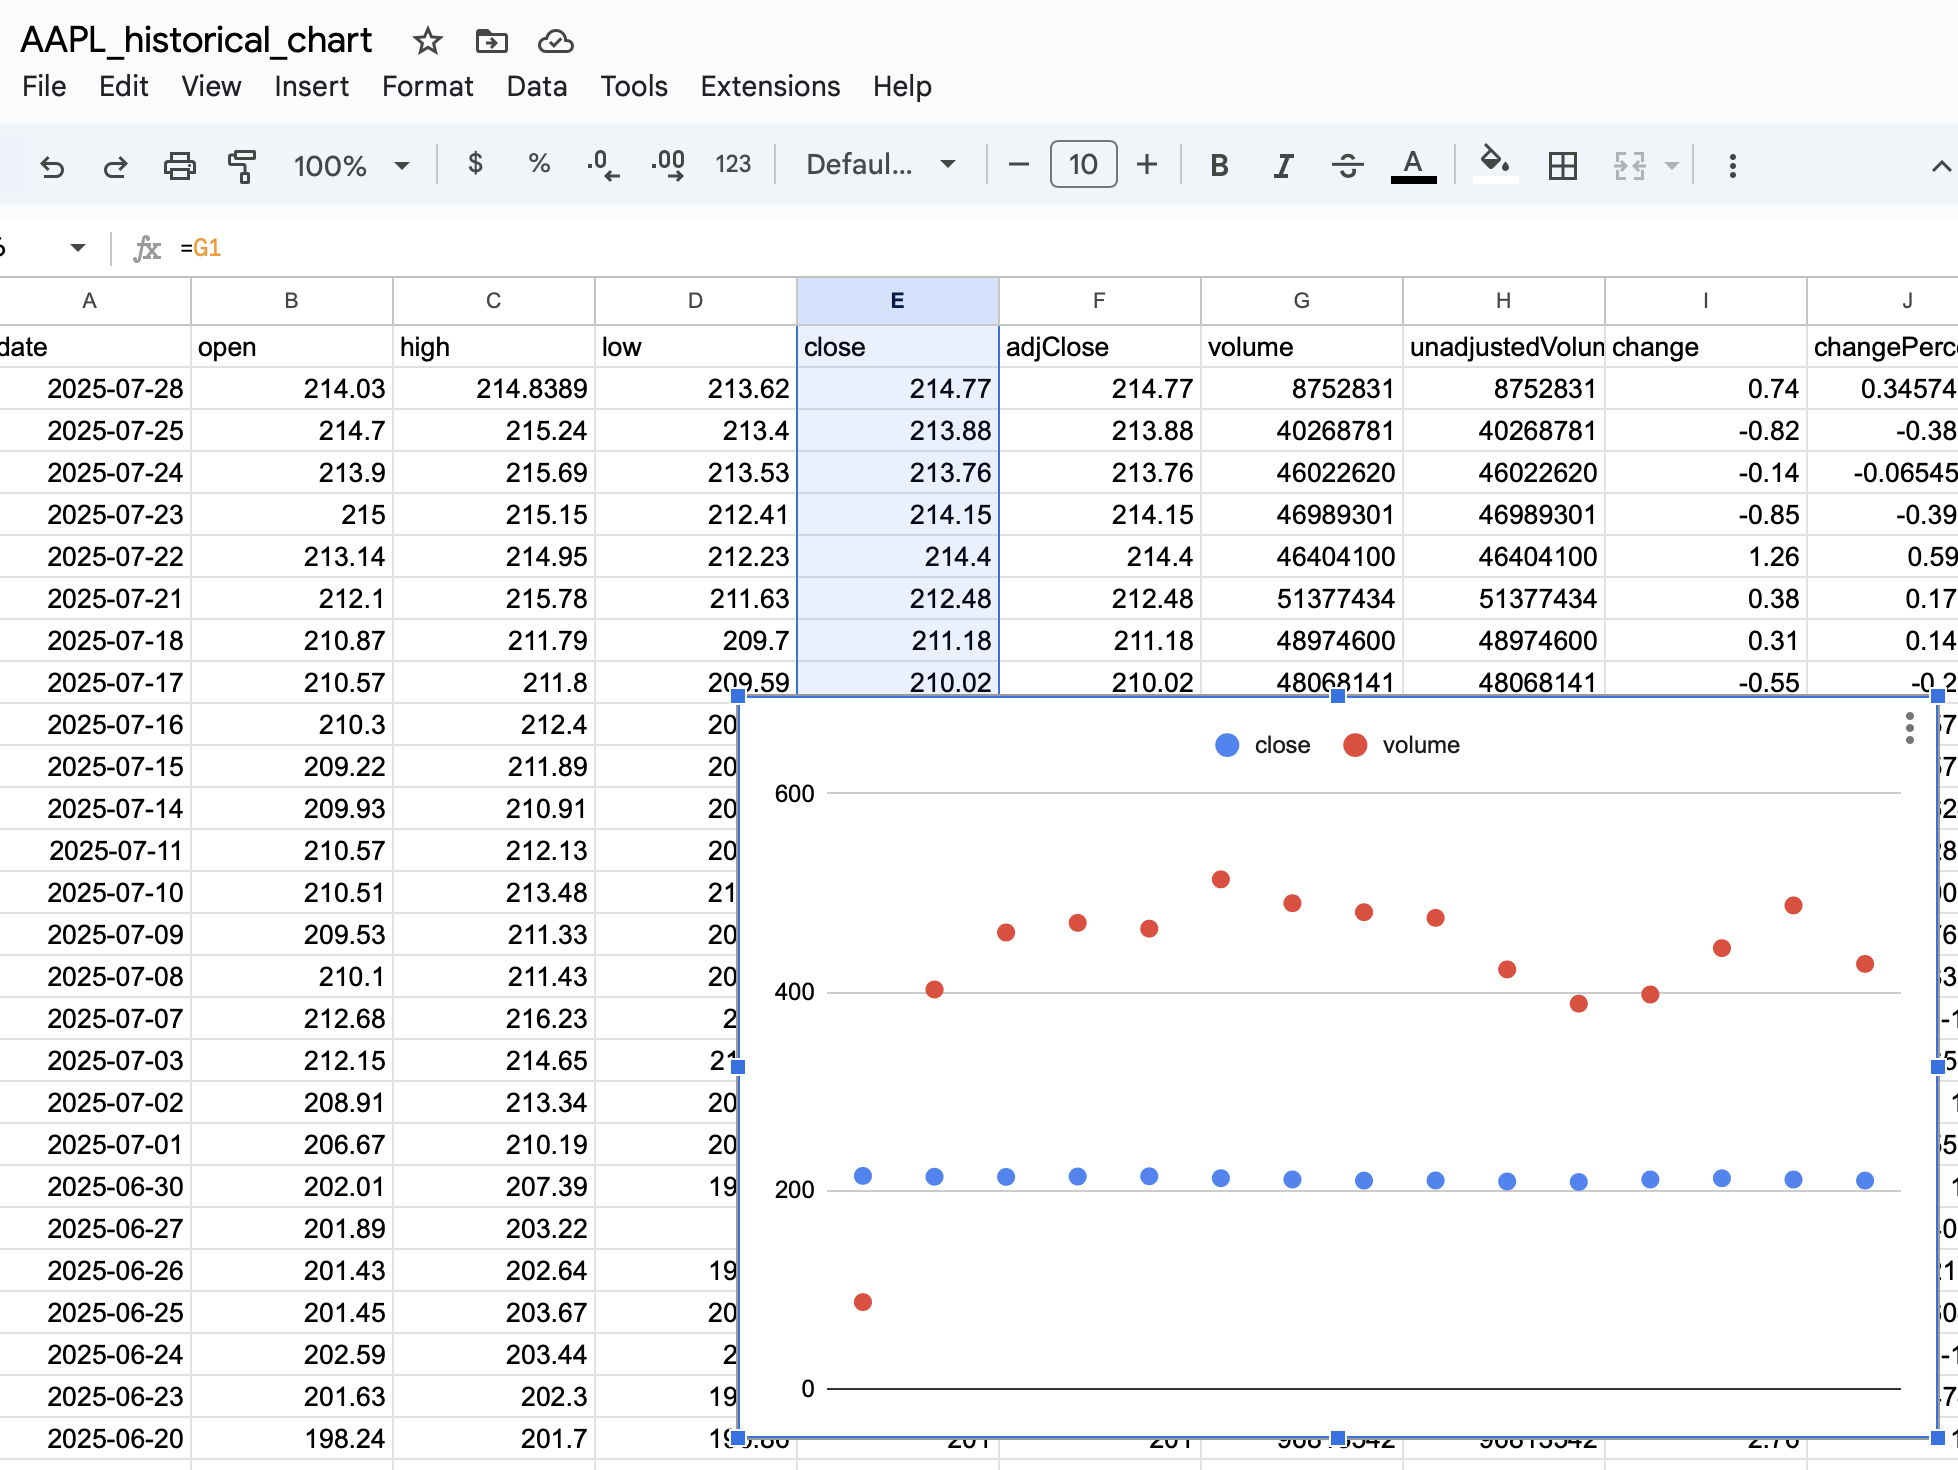Select column E header
The height and width of the screenshot is (1470, 1958).
pyautogui.click(x=897, y=301)
